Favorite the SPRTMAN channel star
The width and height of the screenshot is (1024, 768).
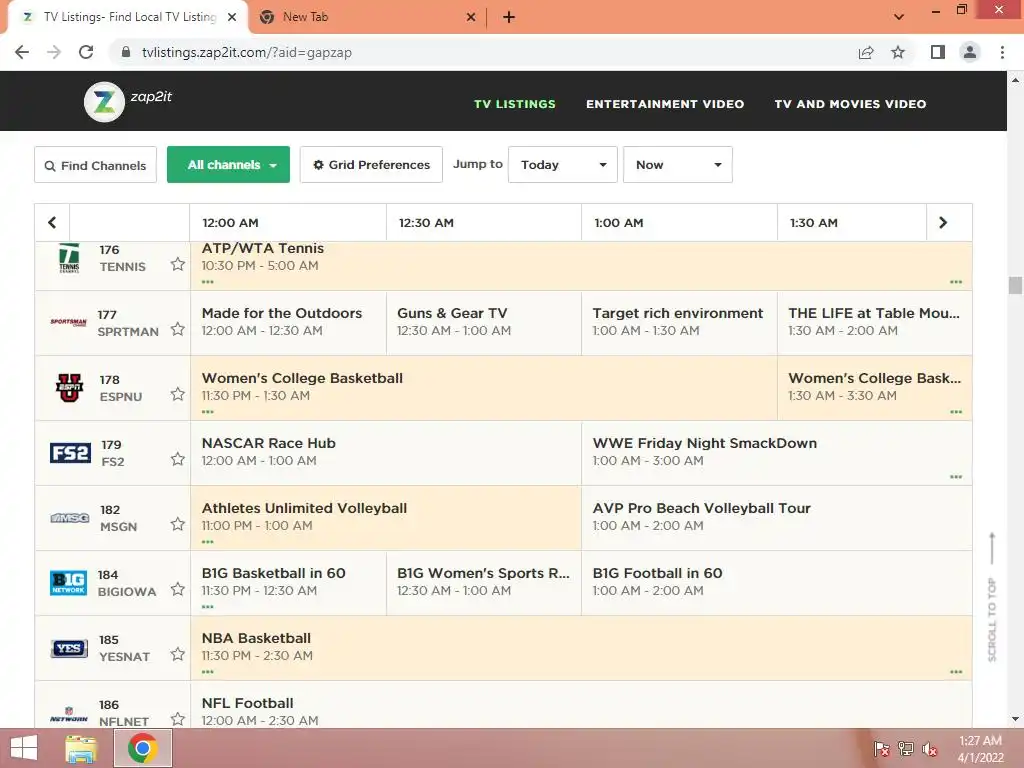178,329
